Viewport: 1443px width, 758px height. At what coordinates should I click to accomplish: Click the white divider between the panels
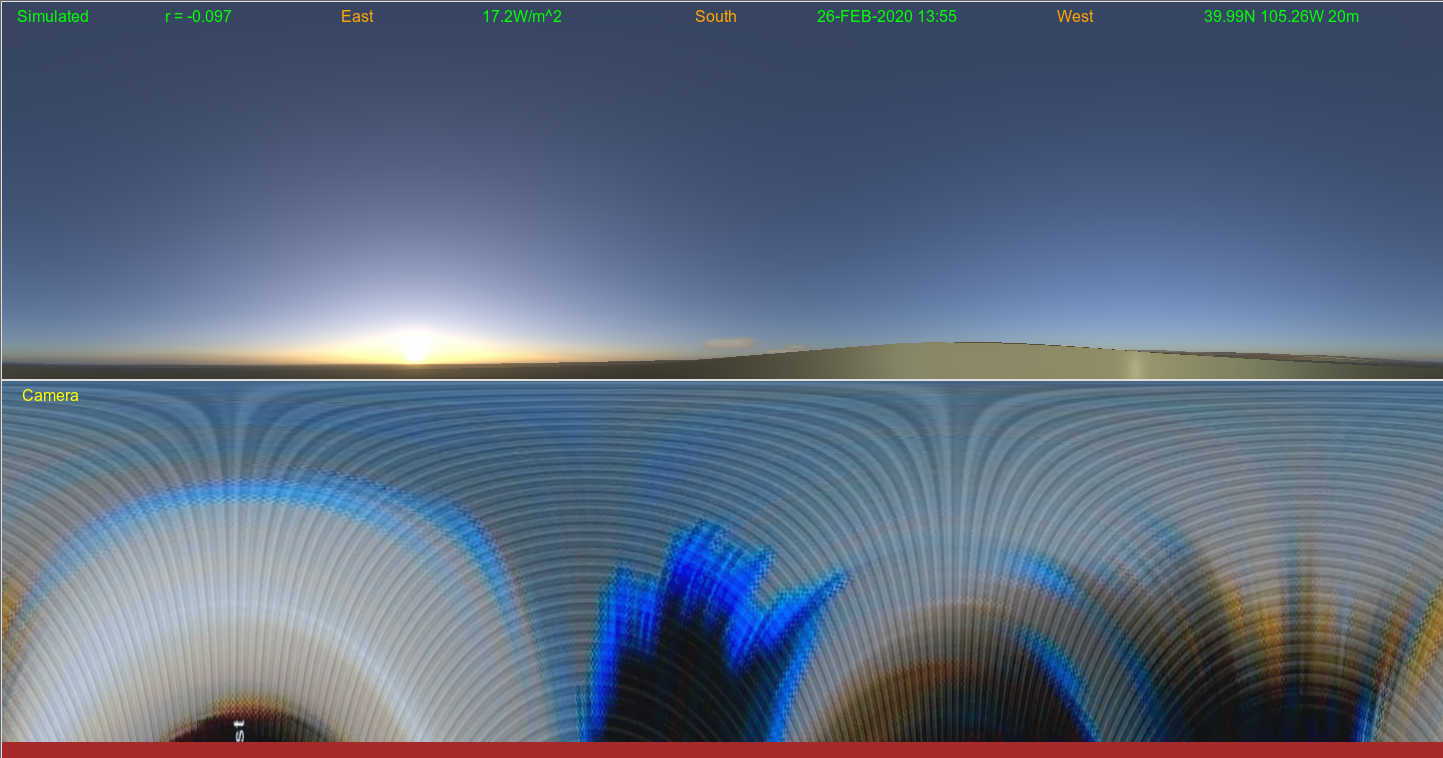[721, 380]
